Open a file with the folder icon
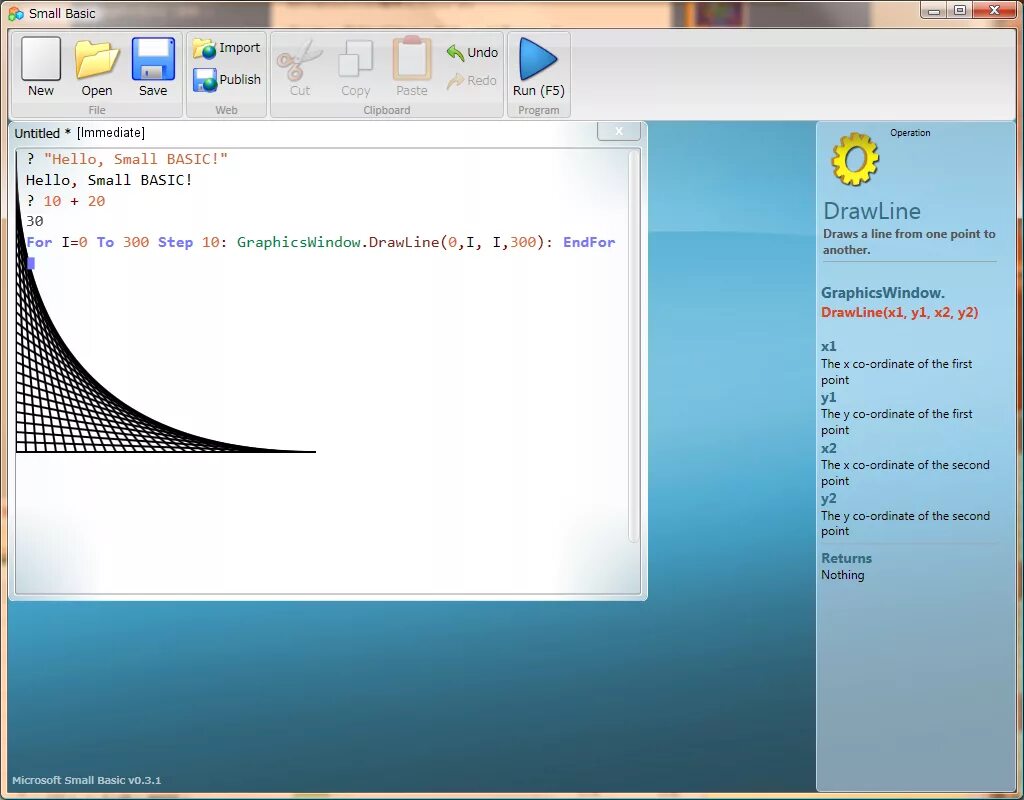The image size is (1024, 800). click(x=97, y=67)
